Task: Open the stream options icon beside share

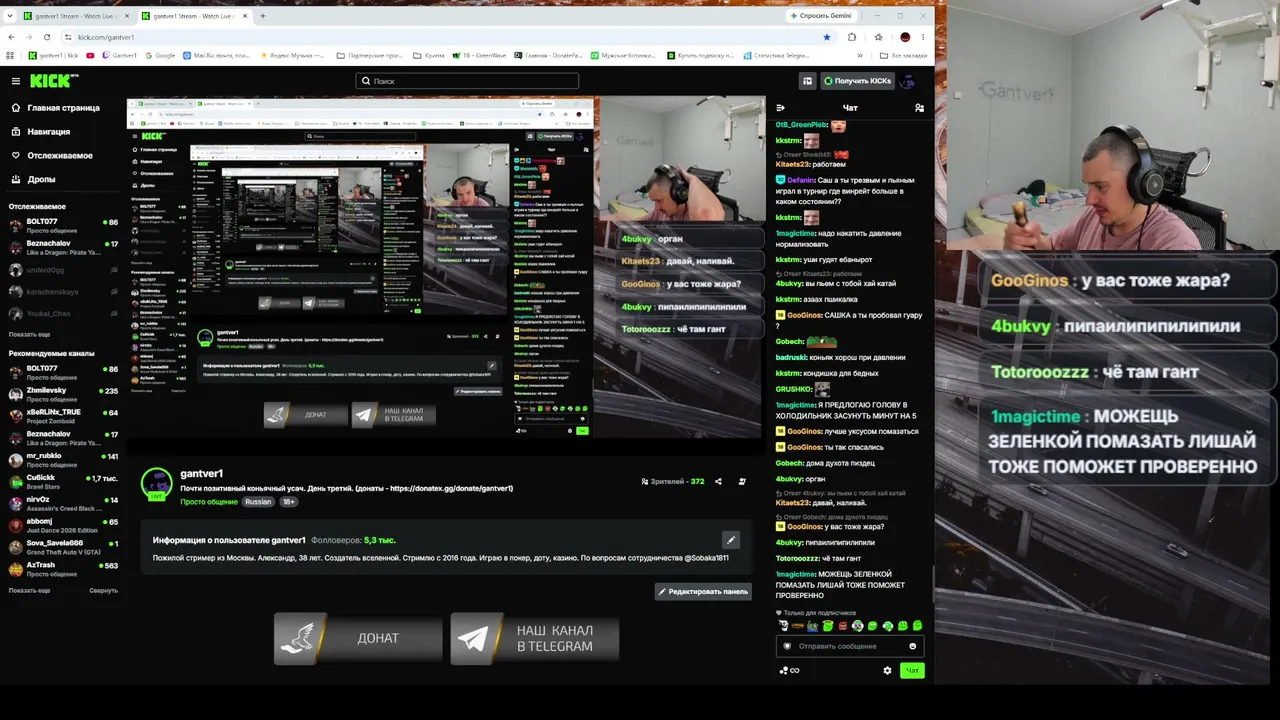Action: tap(742, 481)
